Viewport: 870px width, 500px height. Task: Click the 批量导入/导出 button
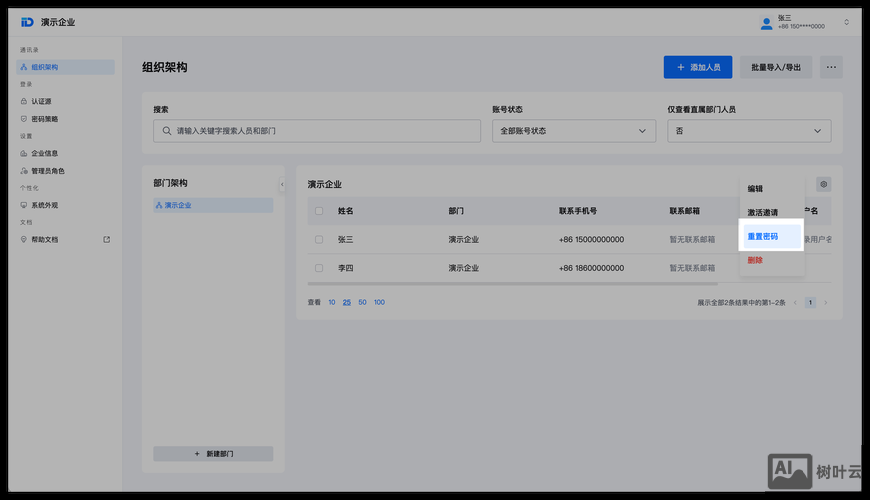776,67
